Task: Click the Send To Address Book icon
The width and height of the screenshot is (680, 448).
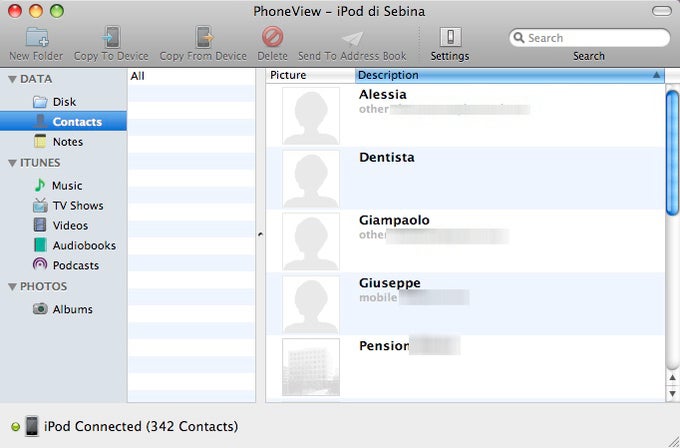Action: click(x=352, y=39)
